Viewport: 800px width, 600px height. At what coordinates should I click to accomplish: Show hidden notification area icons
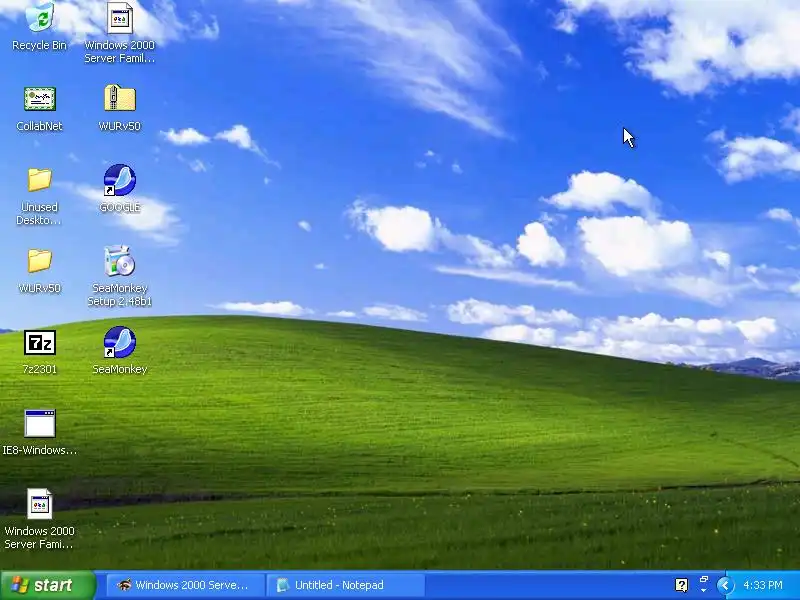[x=725, y=585]
